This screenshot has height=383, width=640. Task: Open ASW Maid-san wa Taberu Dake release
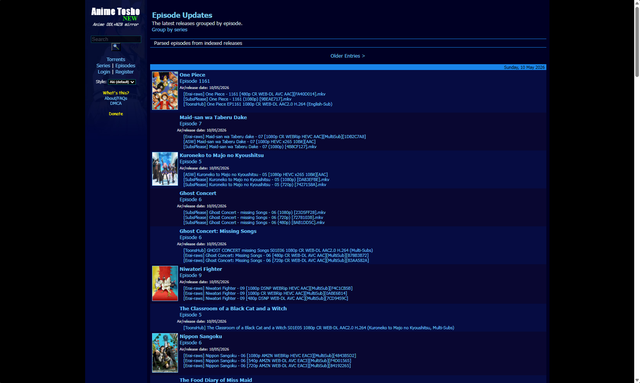(x=249, y=142)
